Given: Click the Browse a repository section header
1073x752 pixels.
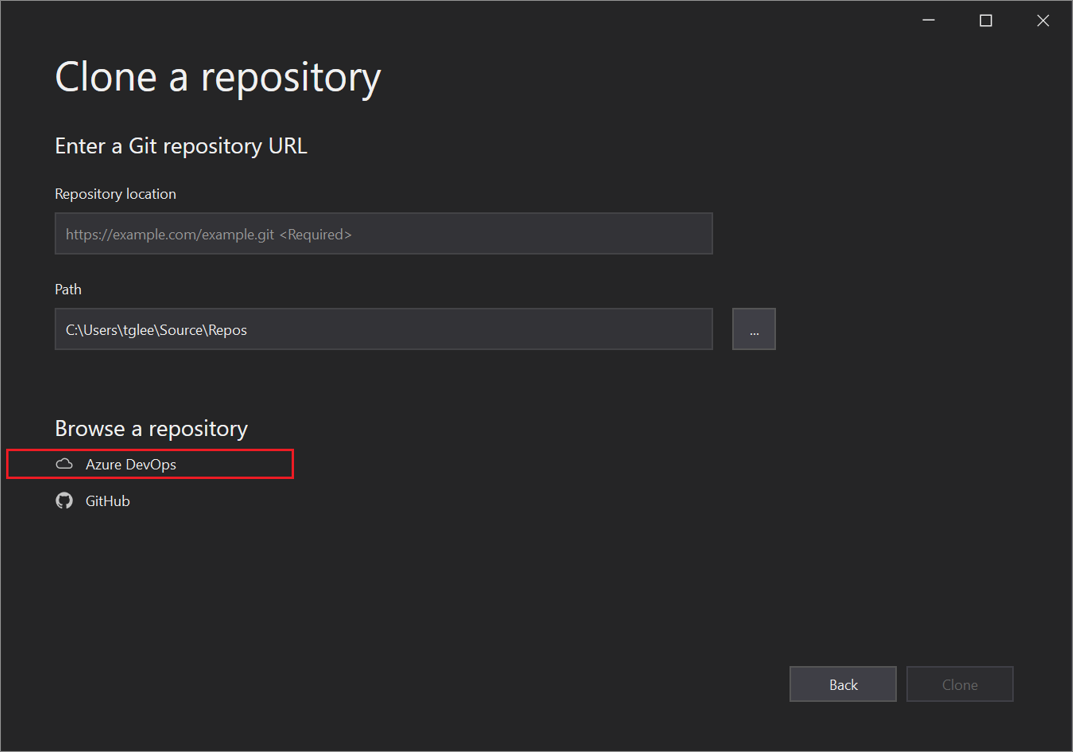Looking at the screenshot, I should click(151, 428).
